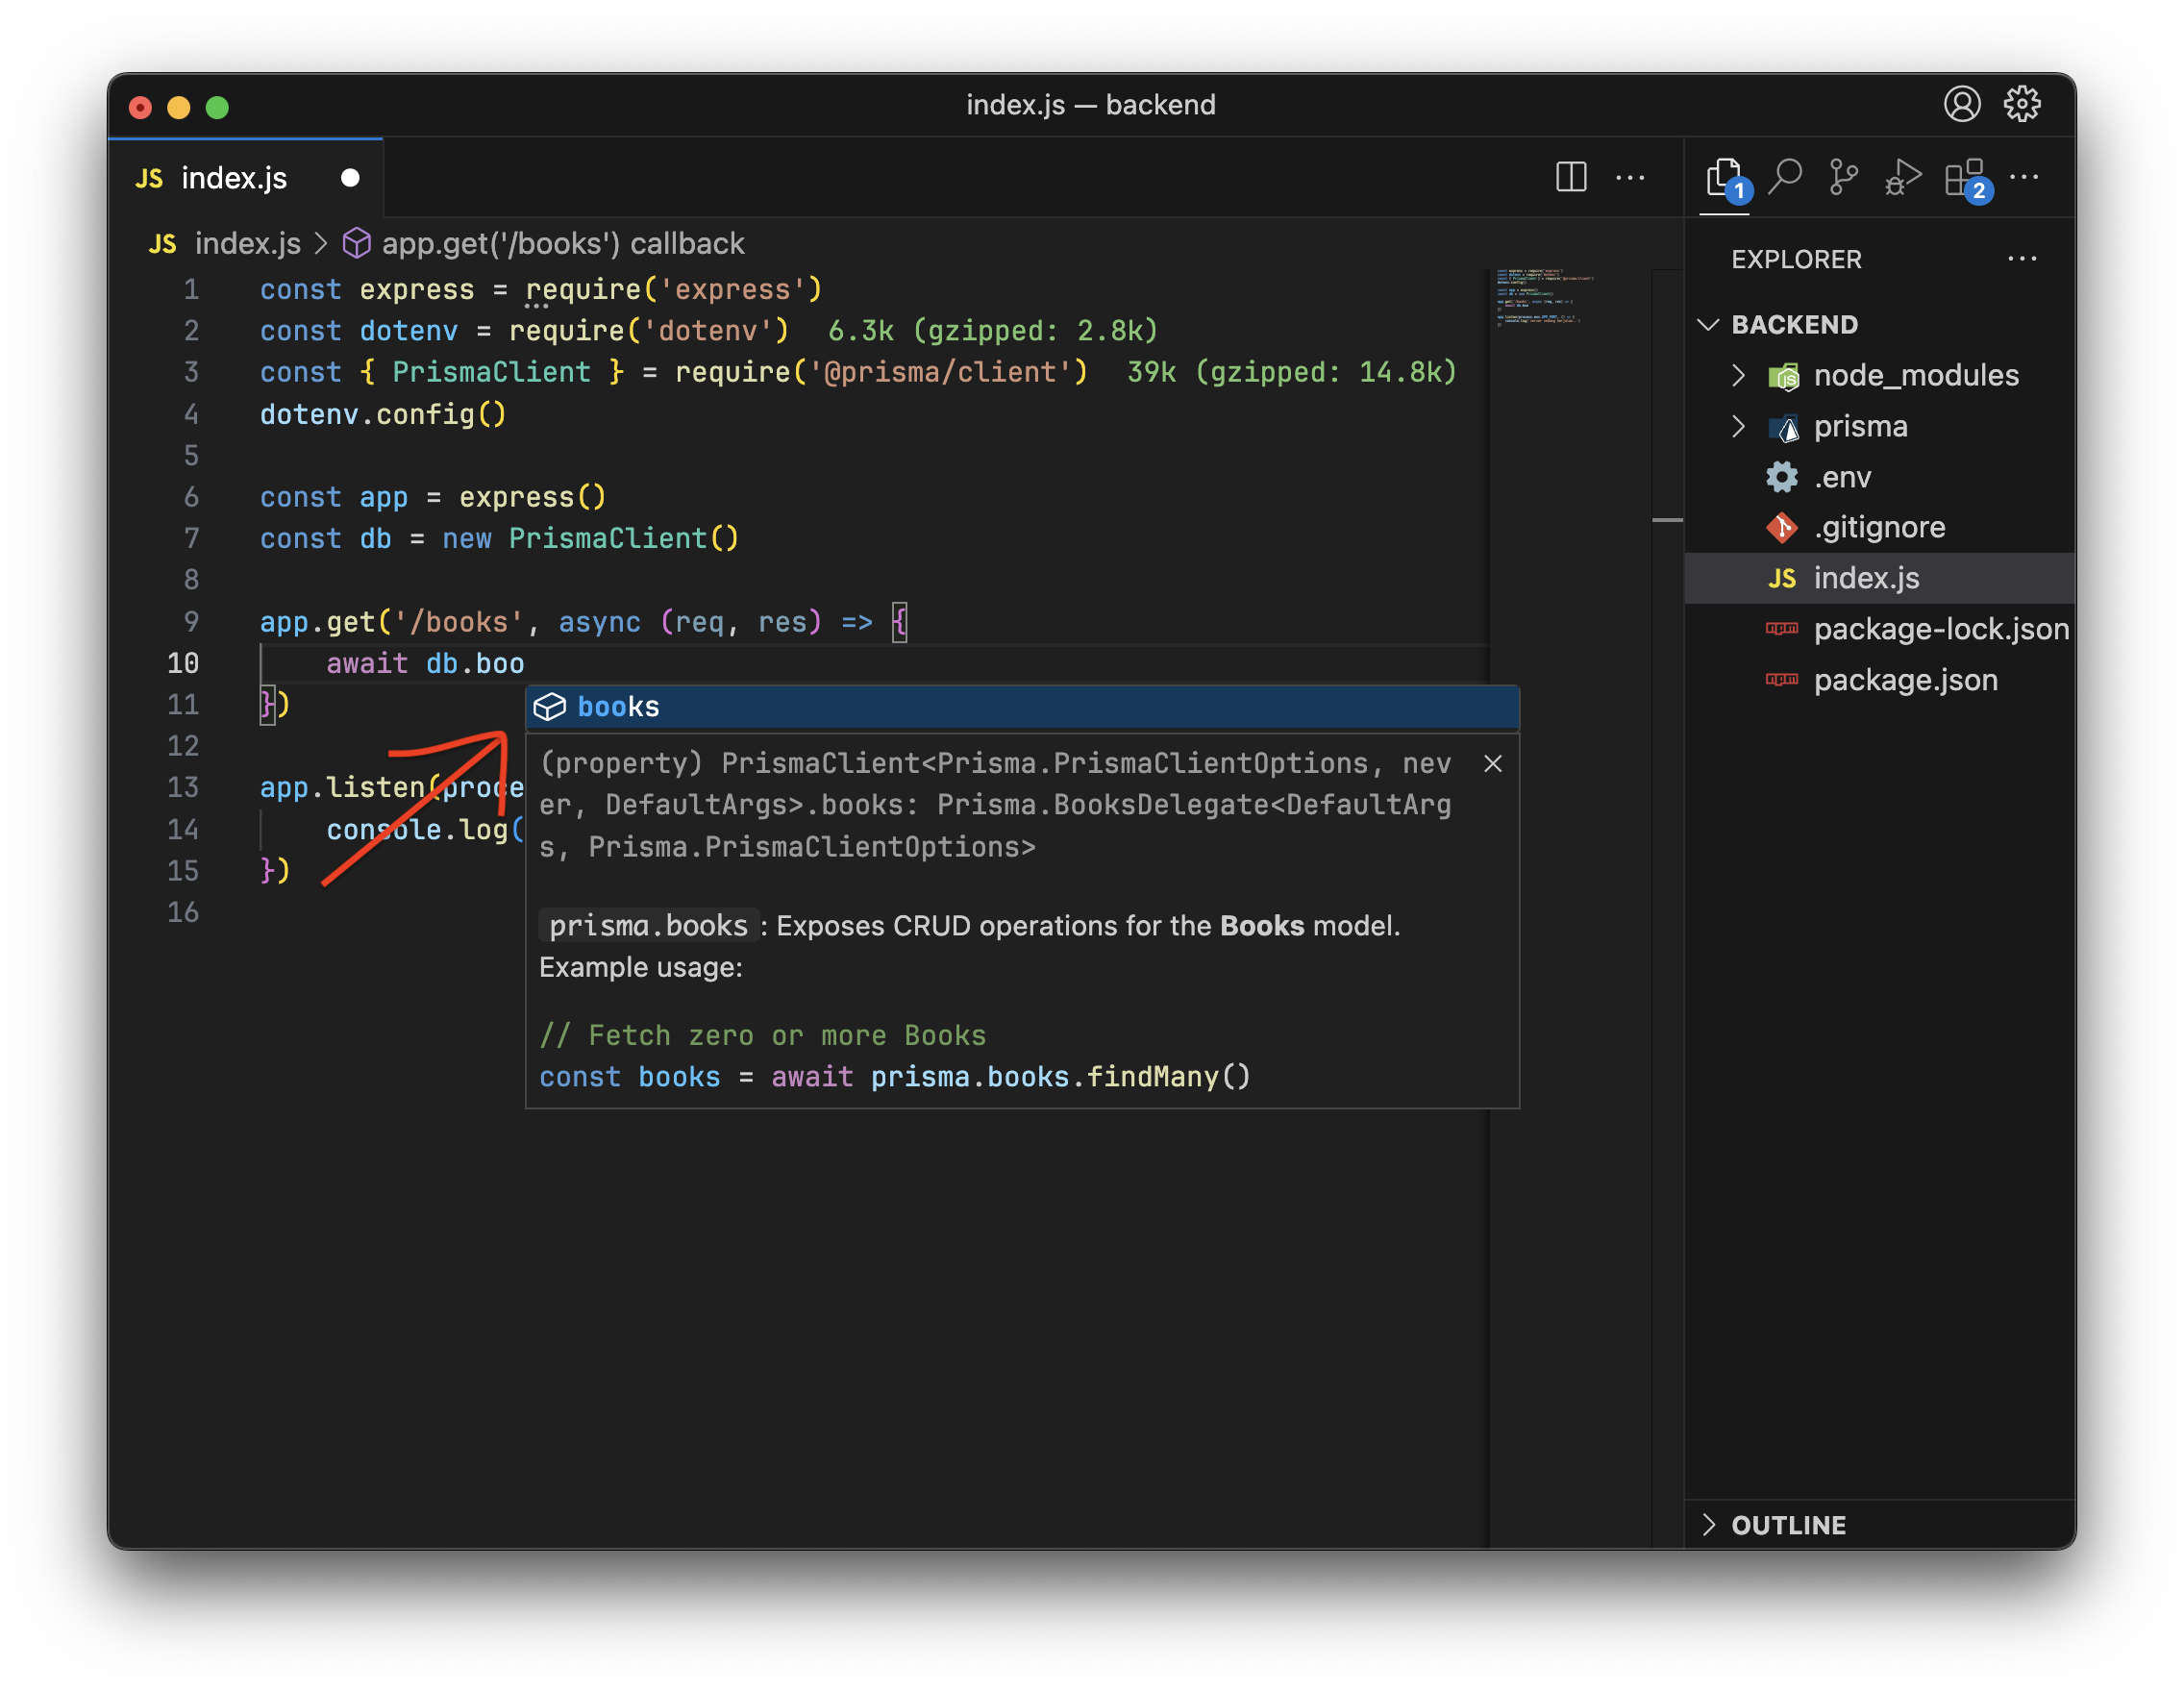Close the suggestion details popup
This screenshot has width=2184, height=1692.
point(1493,764)
